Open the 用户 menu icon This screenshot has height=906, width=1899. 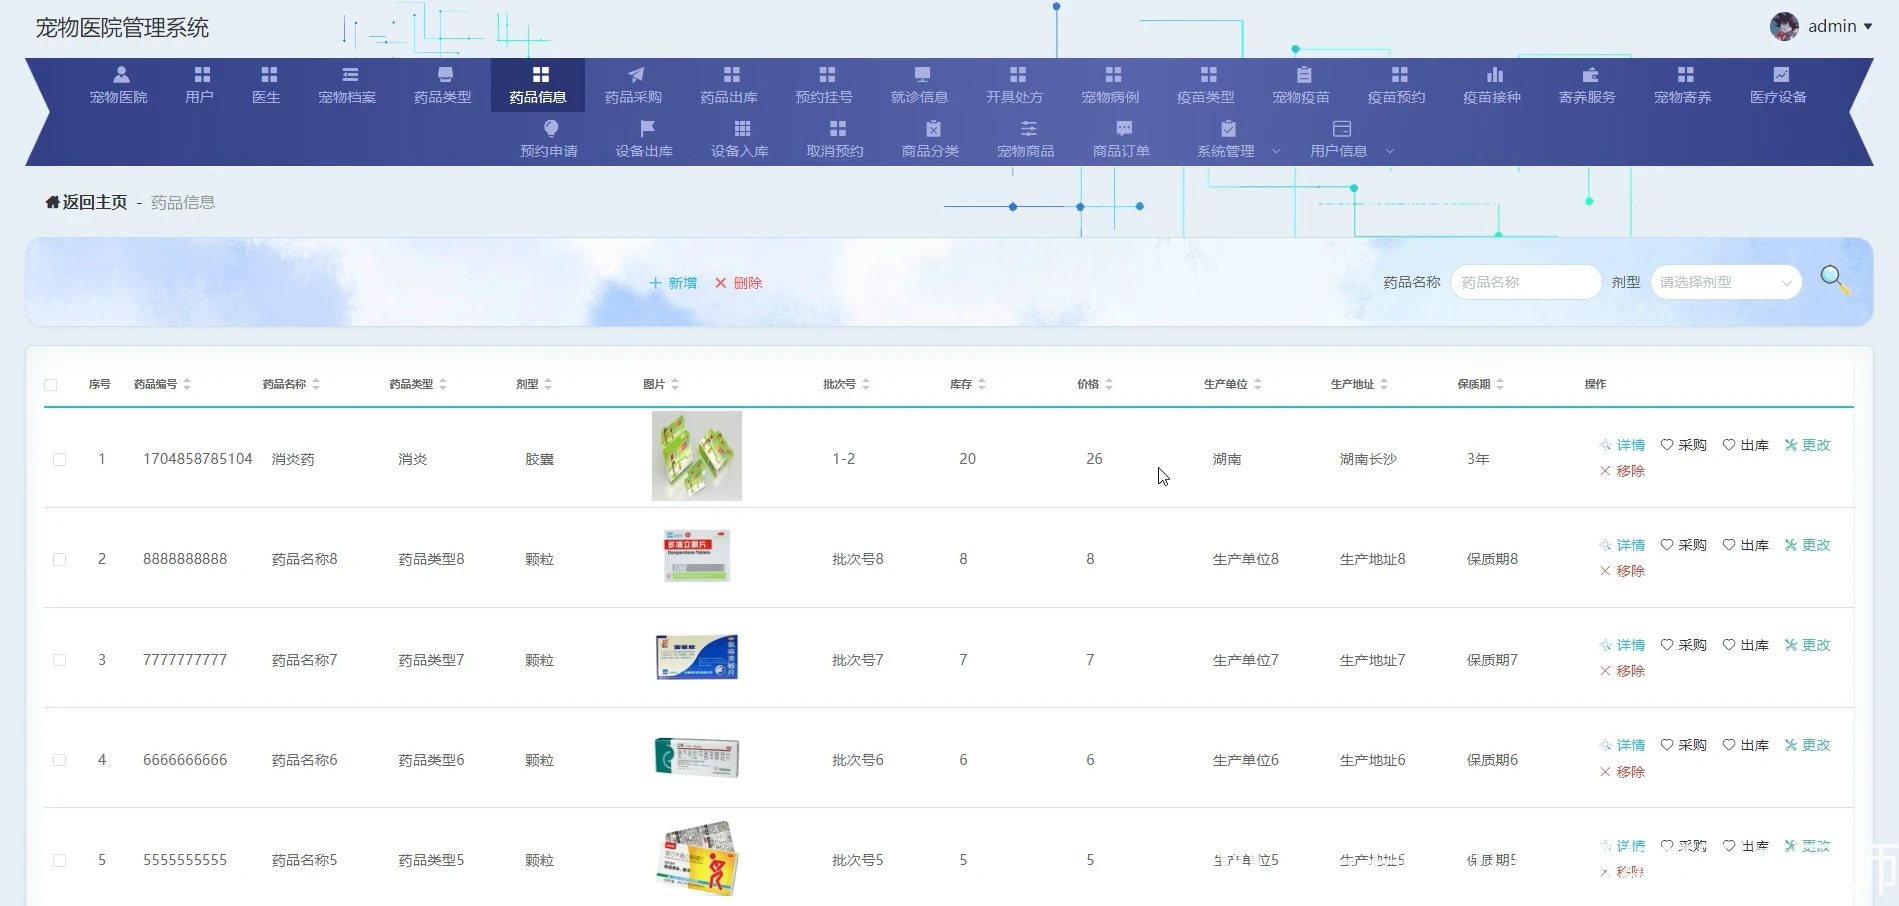click(202, 74)
